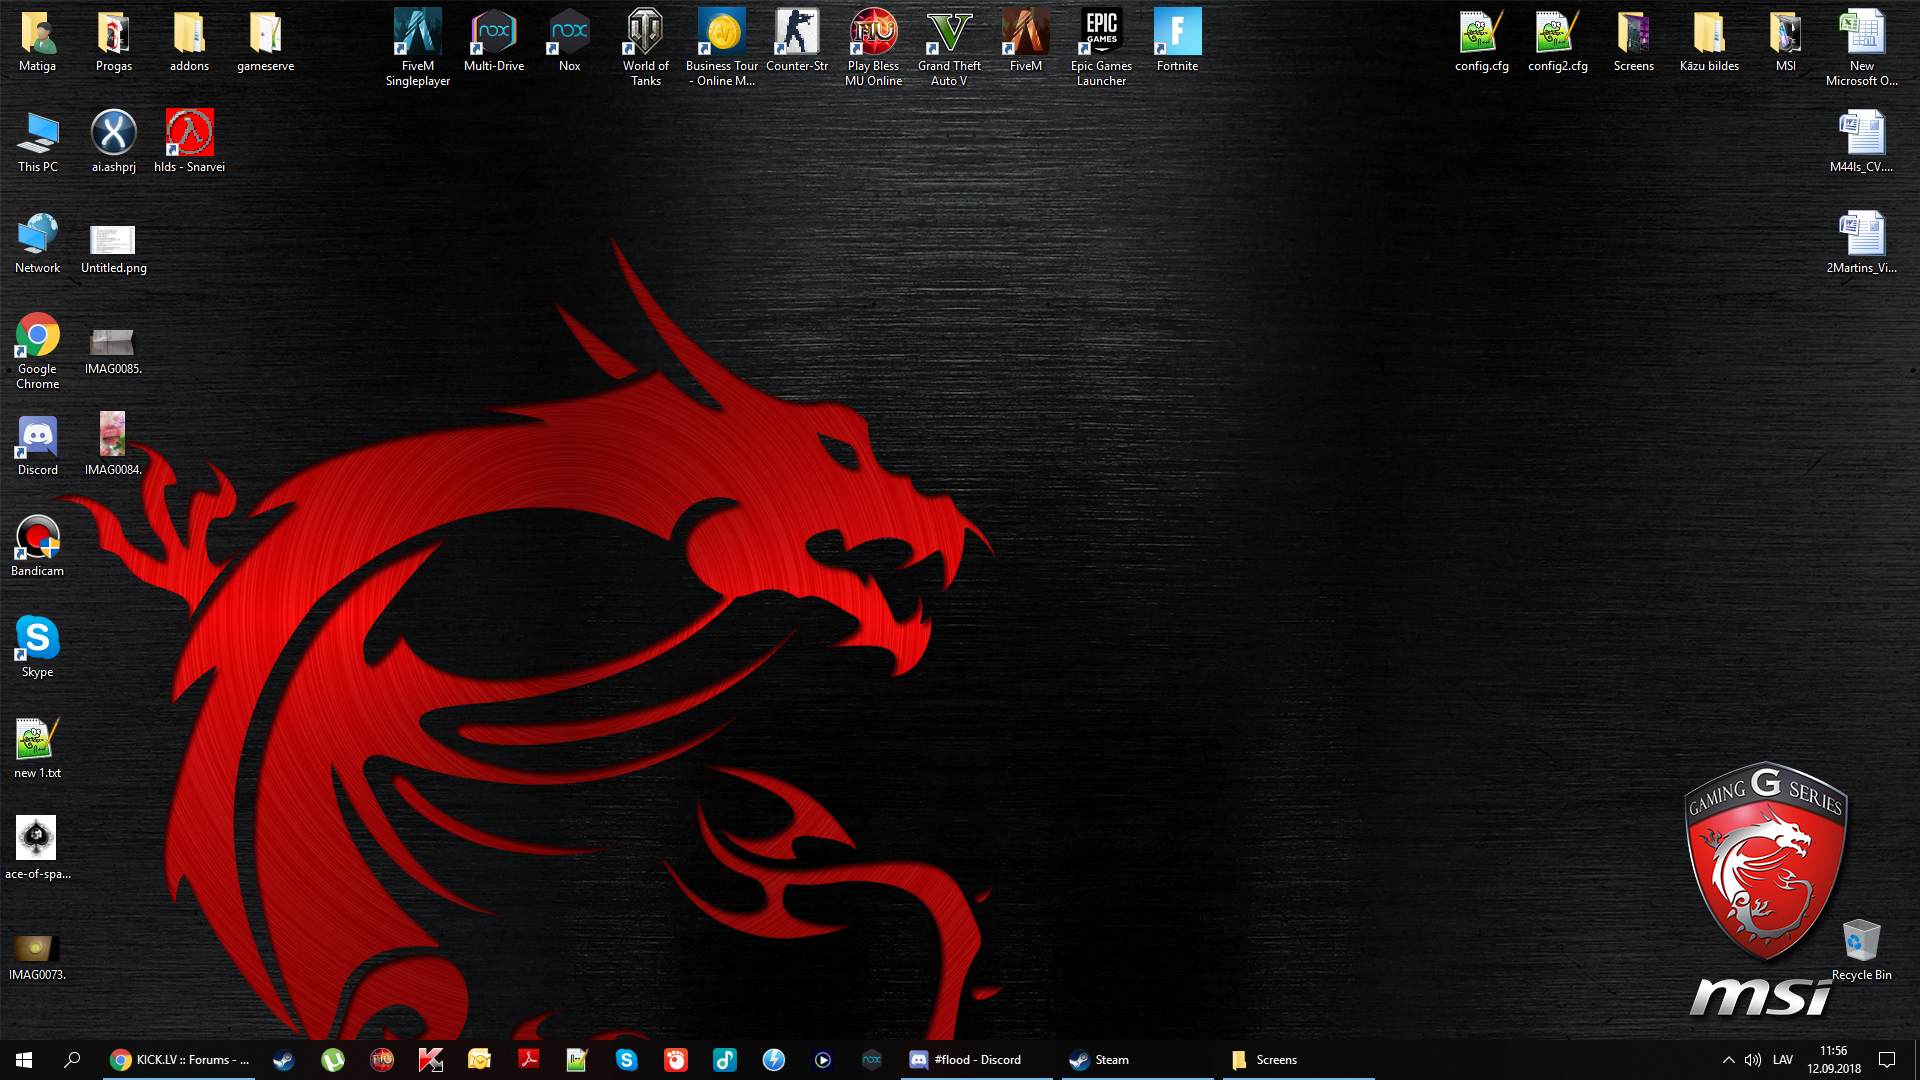Open MU Online taskbar icon
The height and width of the screenshot is (1080, 1920).
(x=382, y=1060)
